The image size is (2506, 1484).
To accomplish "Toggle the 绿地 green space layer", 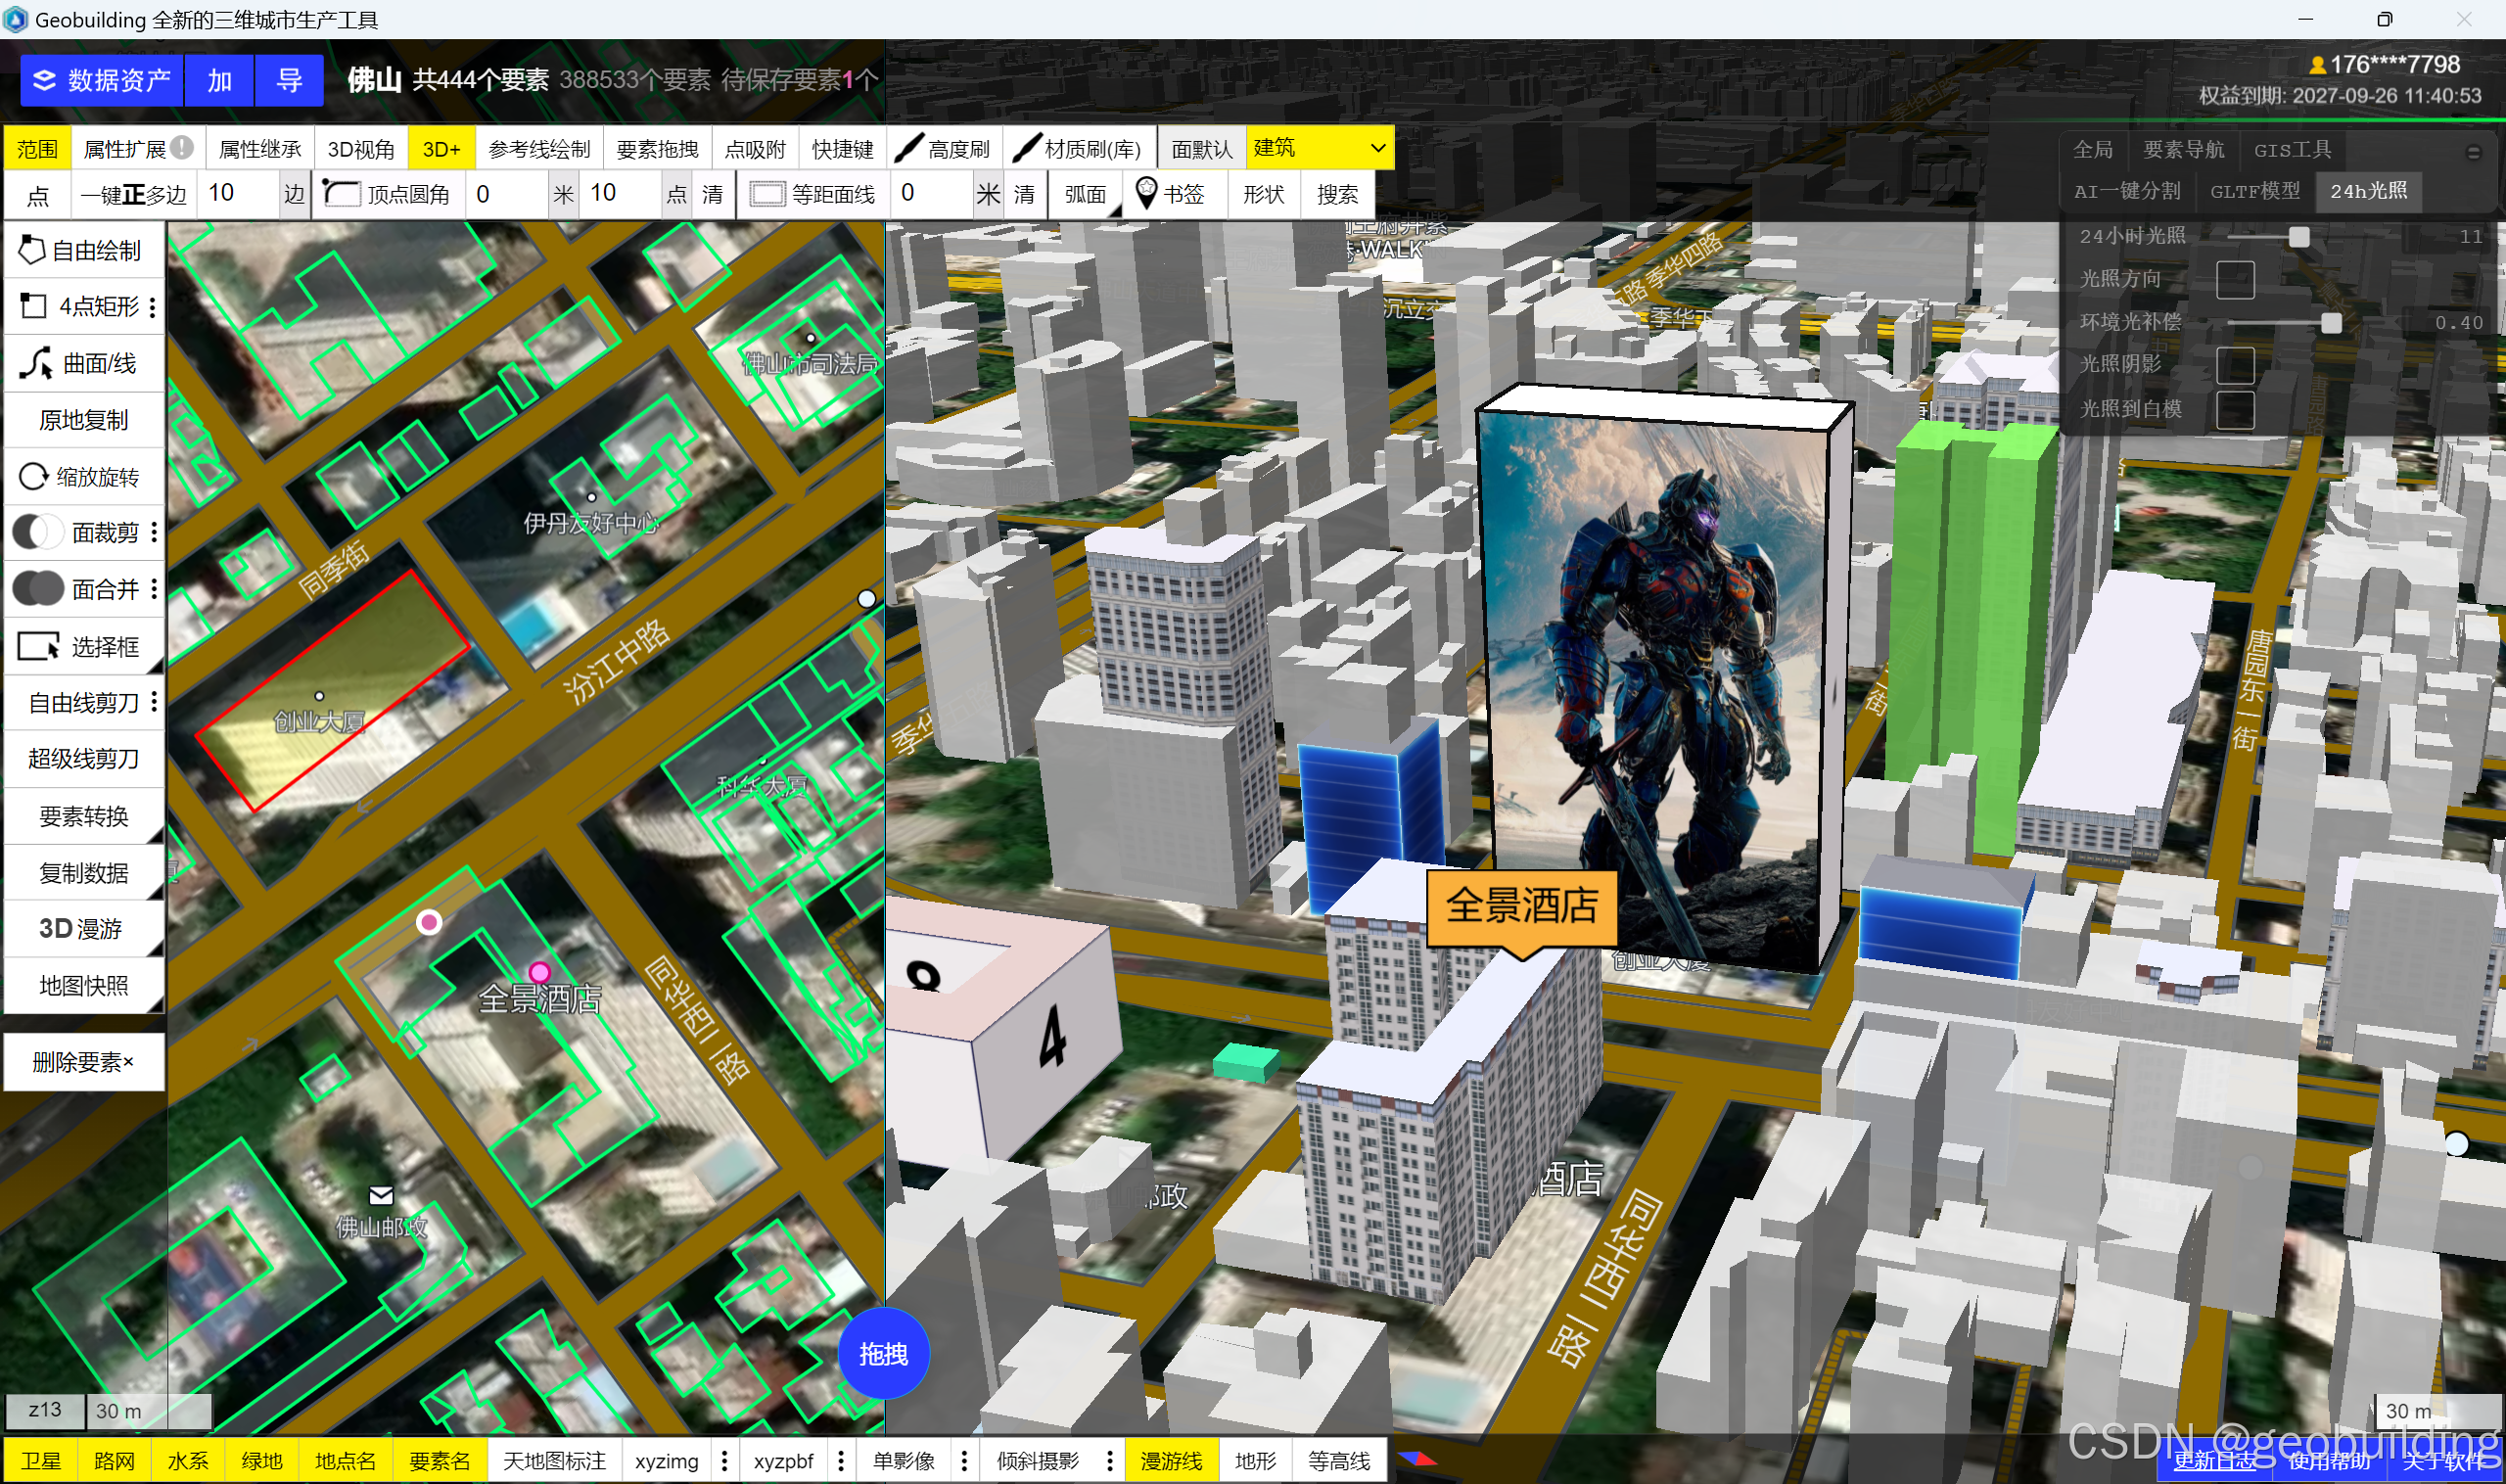I will click(x=262, y=1460).
